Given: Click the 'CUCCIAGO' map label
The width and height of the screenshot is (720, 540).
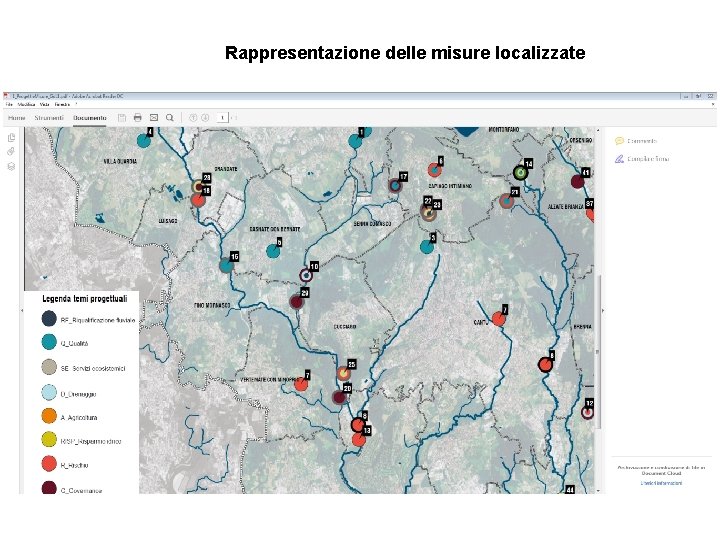Looking at the screenshot, I should click(345, 327).
